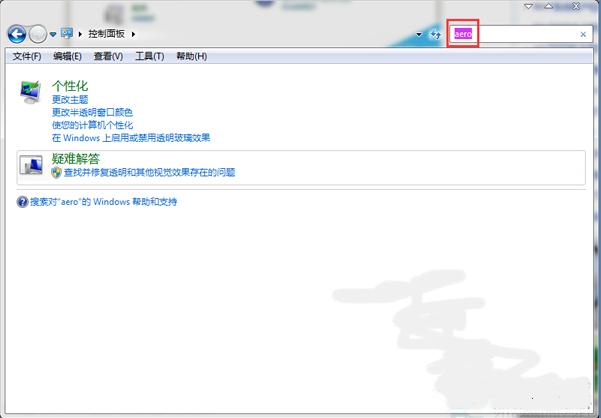
Task: Open the 文件(F) menu
Action: [27, 56]
